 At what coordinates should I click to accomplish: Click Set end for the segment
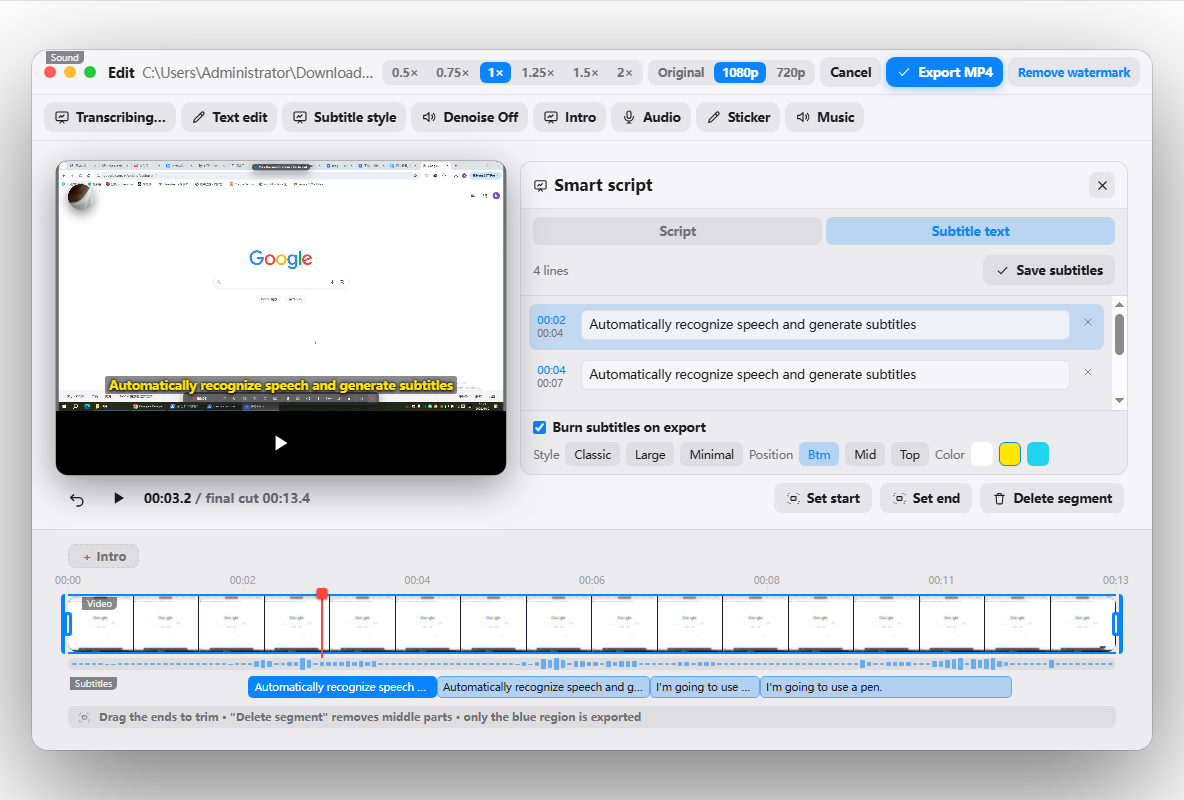[x=926, y=499]
